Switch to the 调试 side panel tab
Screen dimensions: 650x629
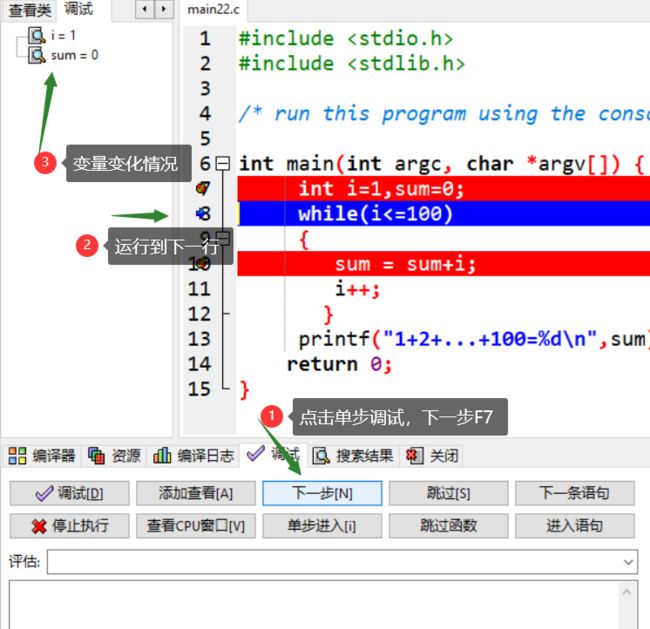coord(78,9)
